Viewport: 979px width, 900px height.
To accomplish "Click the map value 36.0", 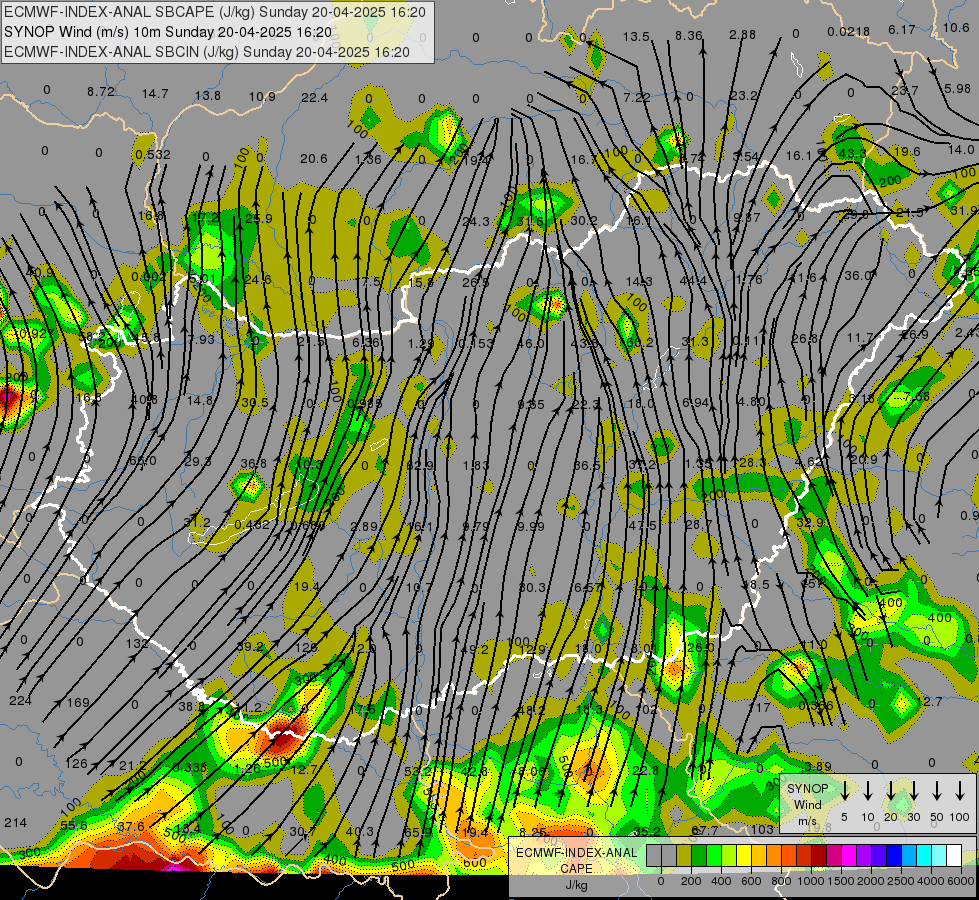I will (858, 275).
